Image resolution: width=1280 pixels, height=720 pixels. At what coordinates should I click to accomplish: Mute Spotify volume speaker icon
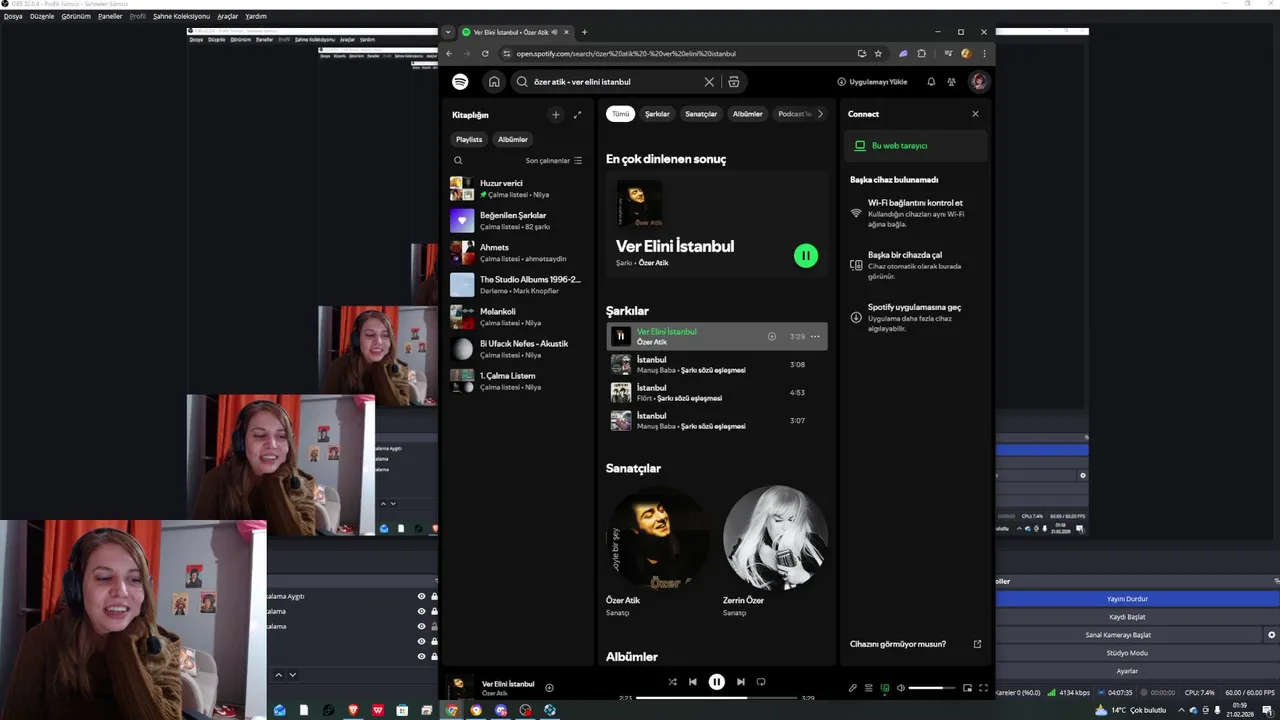point(901,688)
